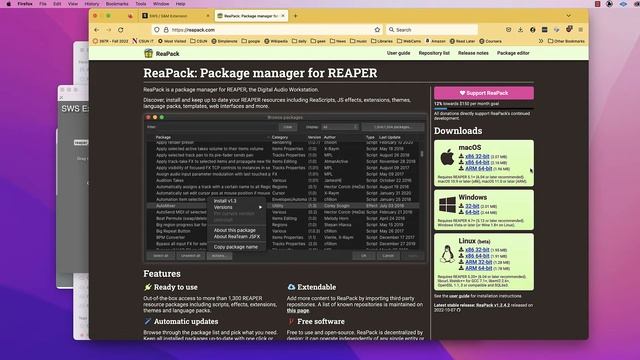
Task: Open the Firefox downloads panel
Action: (520, 30)
